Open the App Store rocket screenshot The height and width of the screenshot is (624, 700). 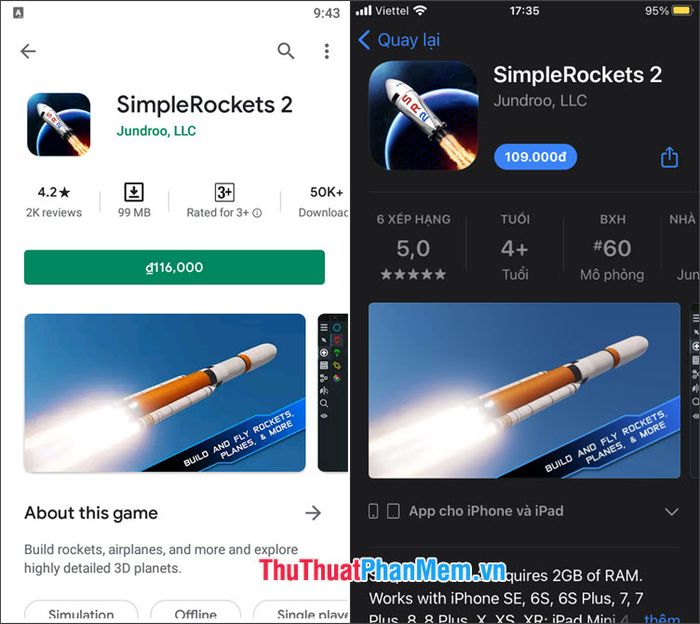524,391
